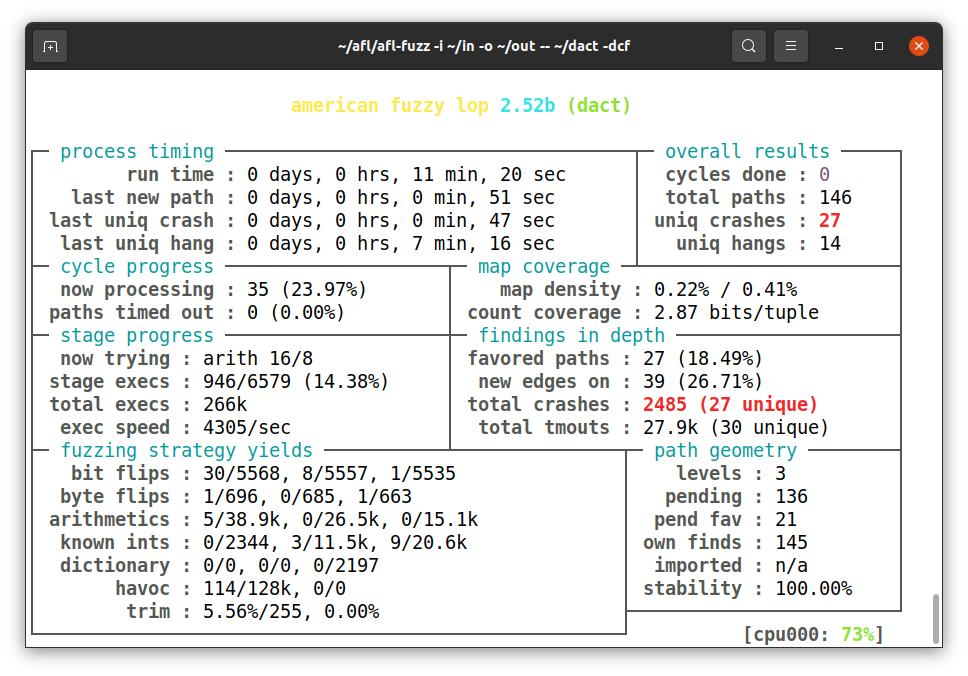968x676 pixels.
Task: Click the count coverage '2.87 bits/tuple' value
Action: pos(736,312)
